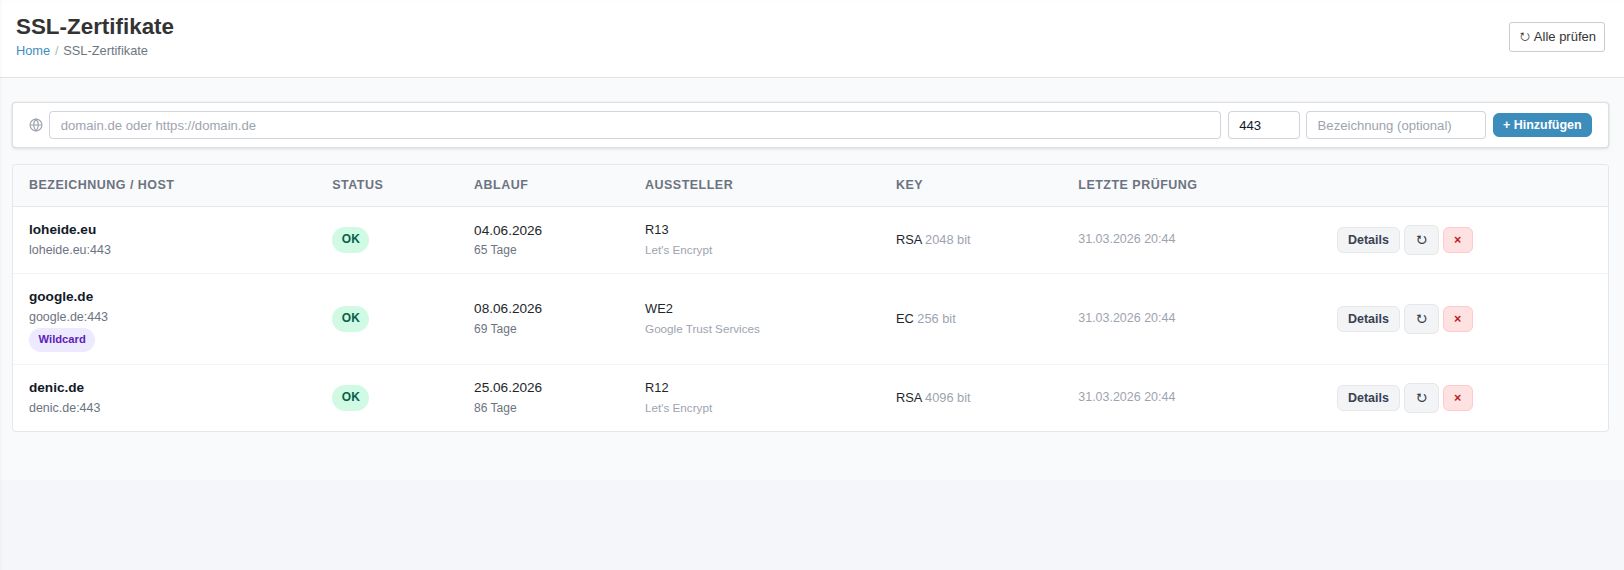This screenshot has width=1624, height=570.
Task: Click the OK status badge for denic.de
Action: coord(350,397)
